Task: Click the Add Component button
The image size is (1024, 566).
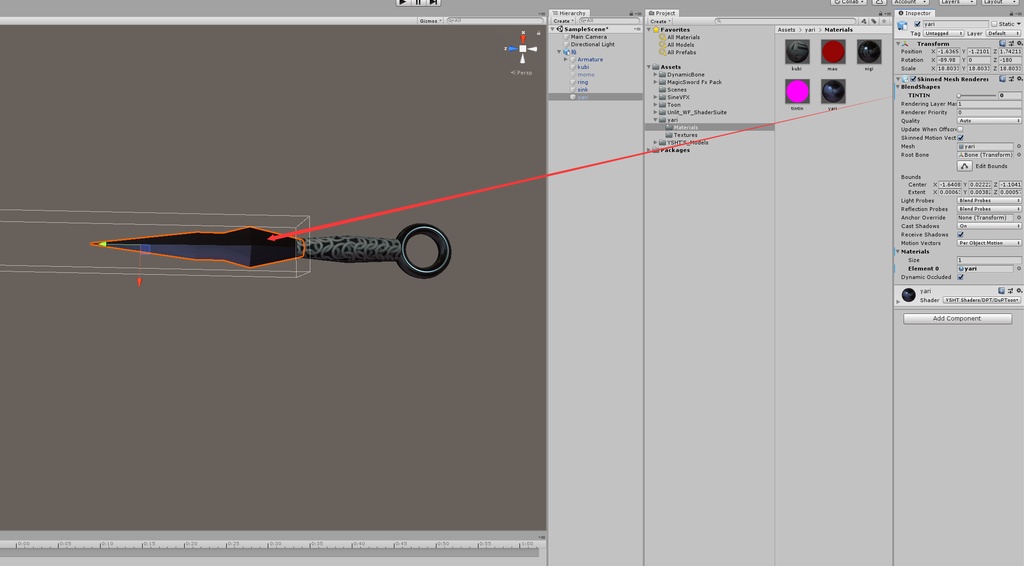Action: click(957, 319)
